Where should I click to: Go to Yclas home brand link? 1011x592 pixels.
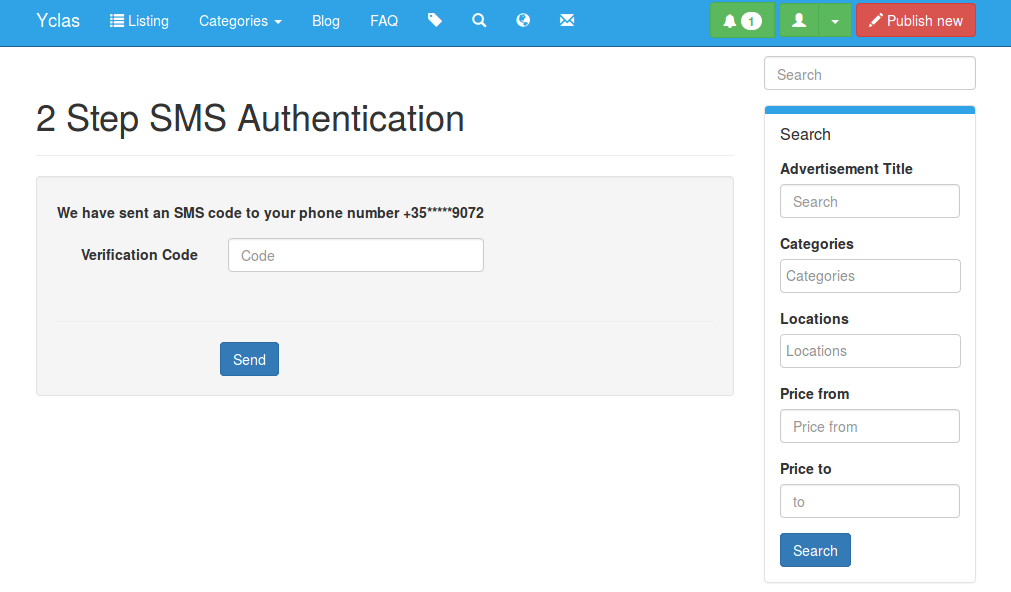click(x=58, y=21)
